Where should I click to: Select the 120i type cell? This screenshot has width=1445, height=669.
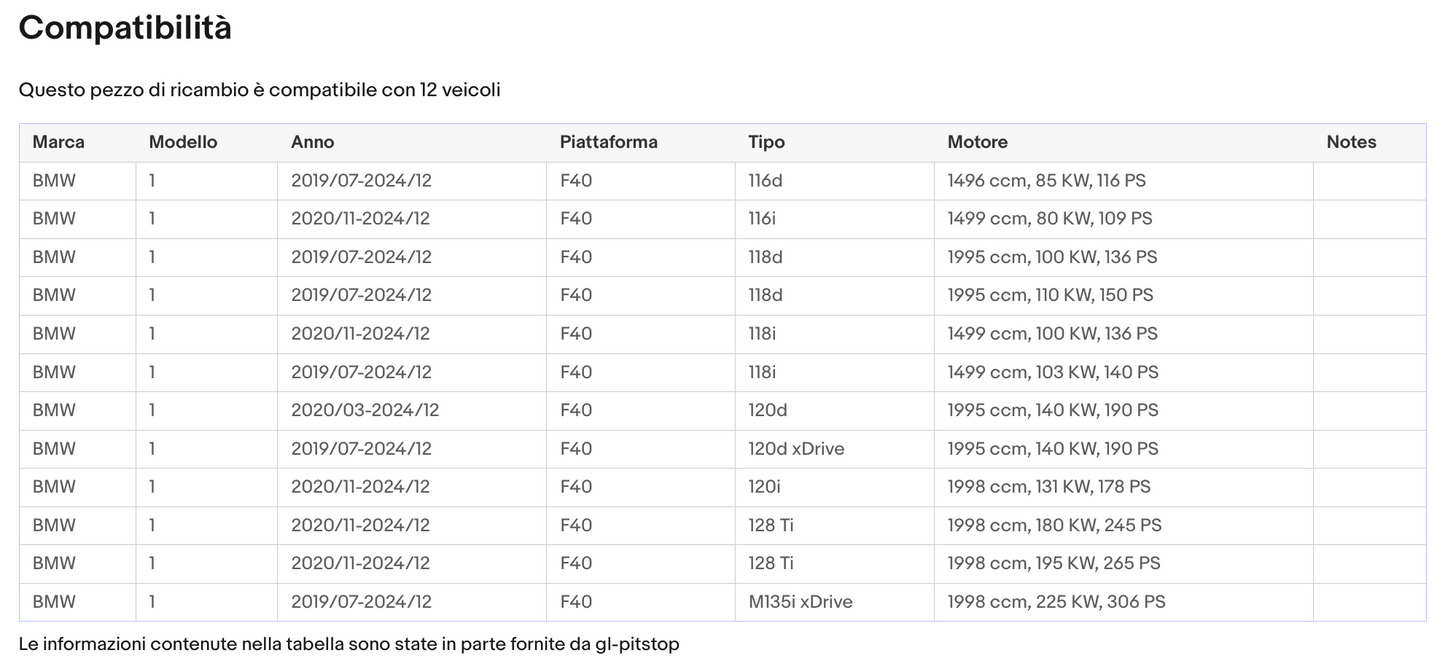[764, 487]
